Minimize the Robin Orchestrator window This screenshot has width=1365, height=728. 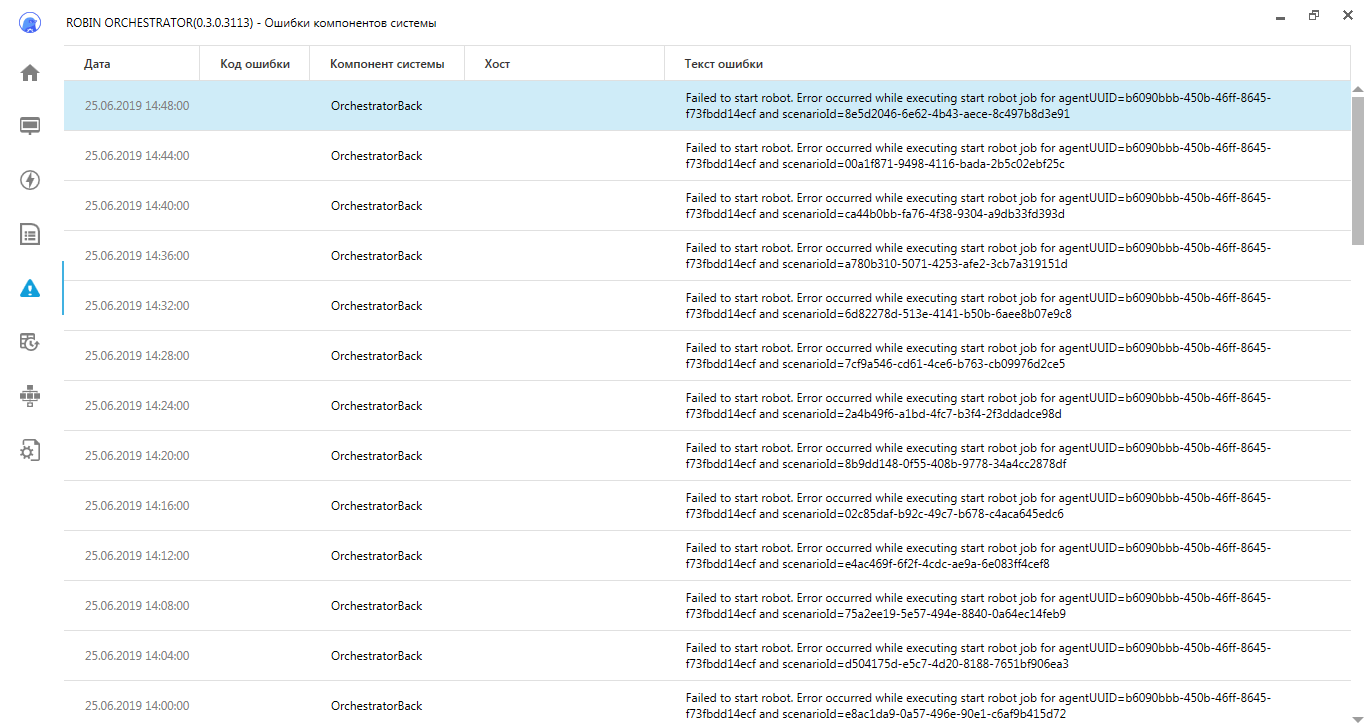pos(1280,16)
